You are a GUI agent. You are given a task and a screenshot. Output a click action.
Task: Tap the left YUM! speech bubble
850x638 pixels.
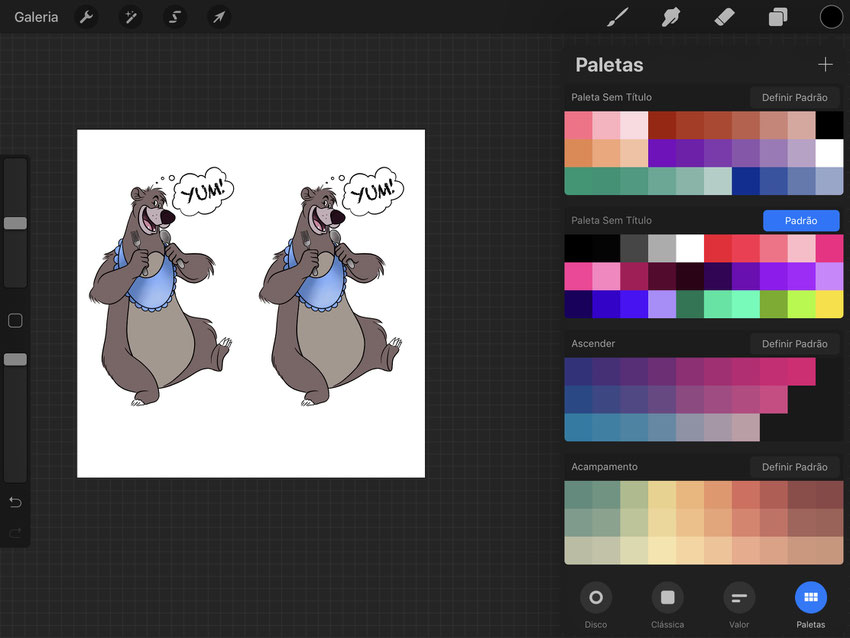tap(203, 191)
